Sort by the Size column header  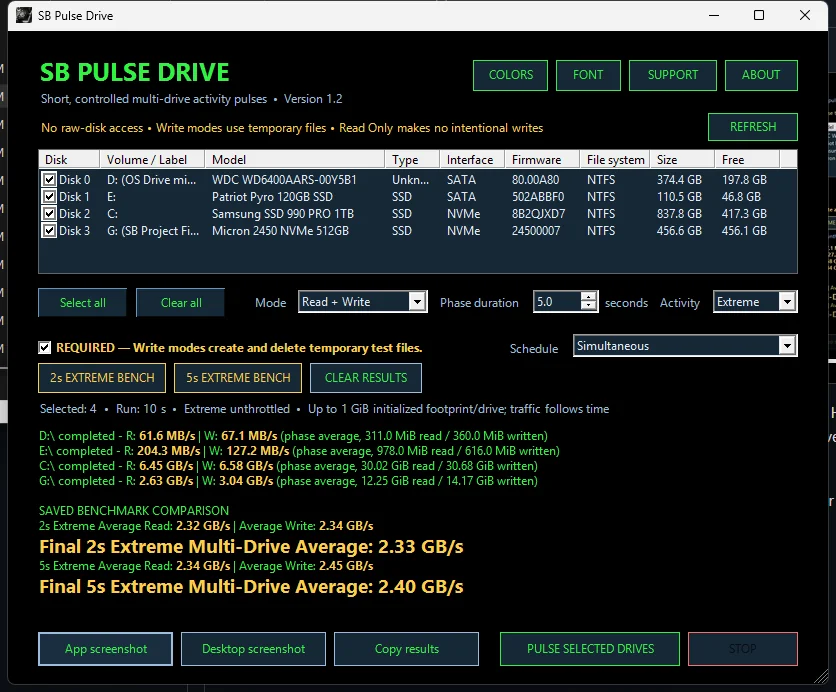(x=682, y=159)
